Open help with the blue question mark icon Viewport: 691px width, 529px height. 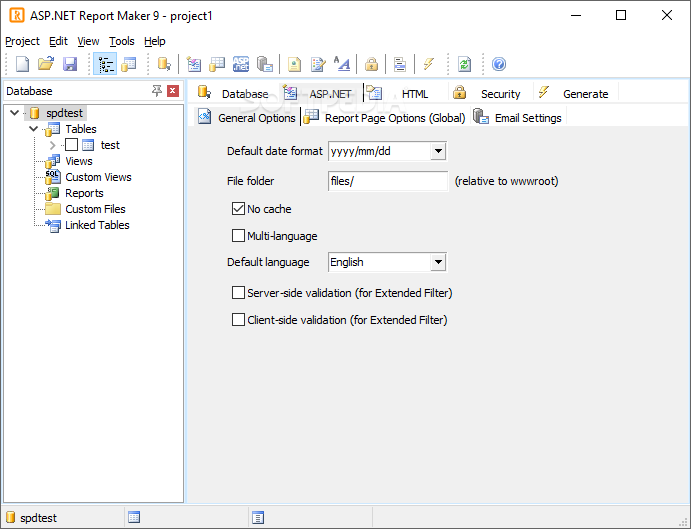tap(499, 64)
